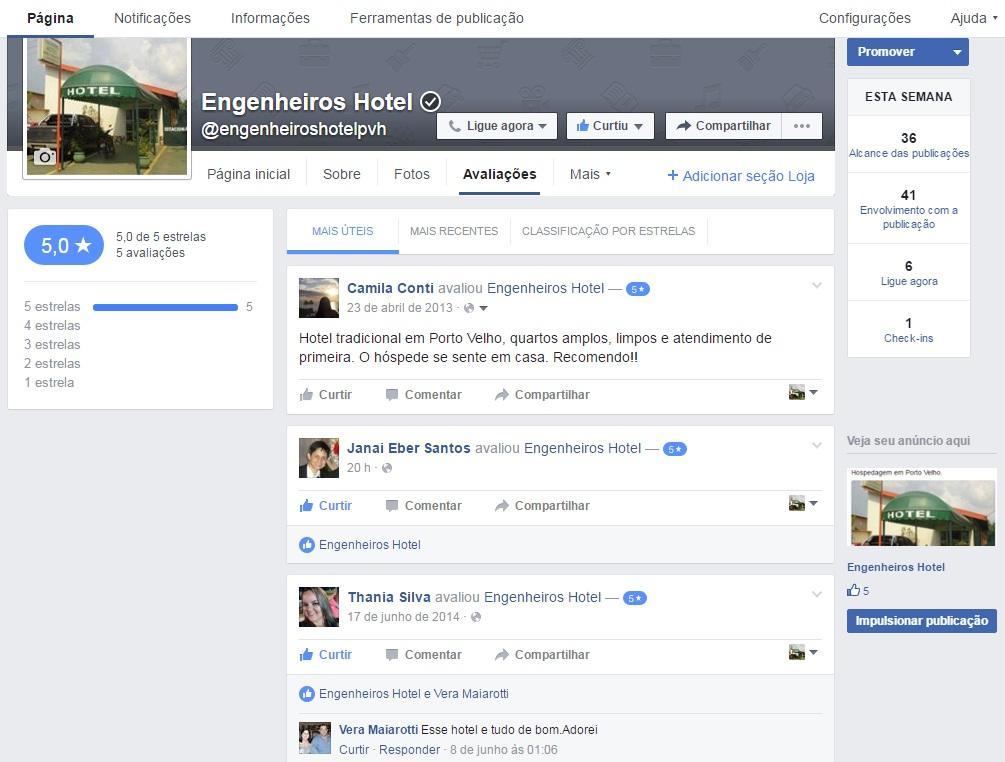
Task: Switch to the Notificações tab
Action: [153, 18]
